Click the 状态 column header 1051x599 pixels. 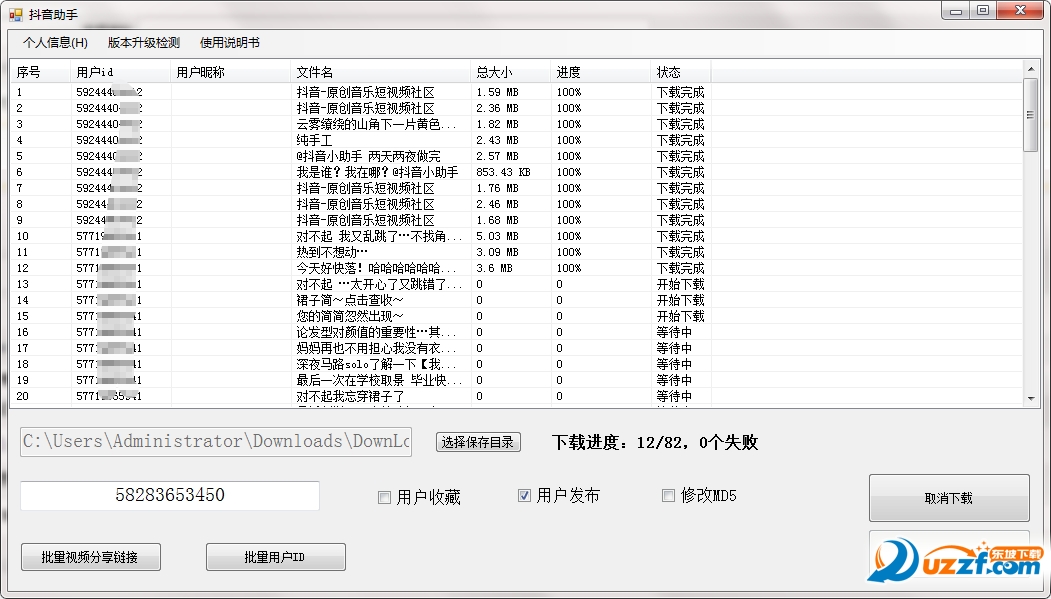pyautogui.click(x=680, y=72)
